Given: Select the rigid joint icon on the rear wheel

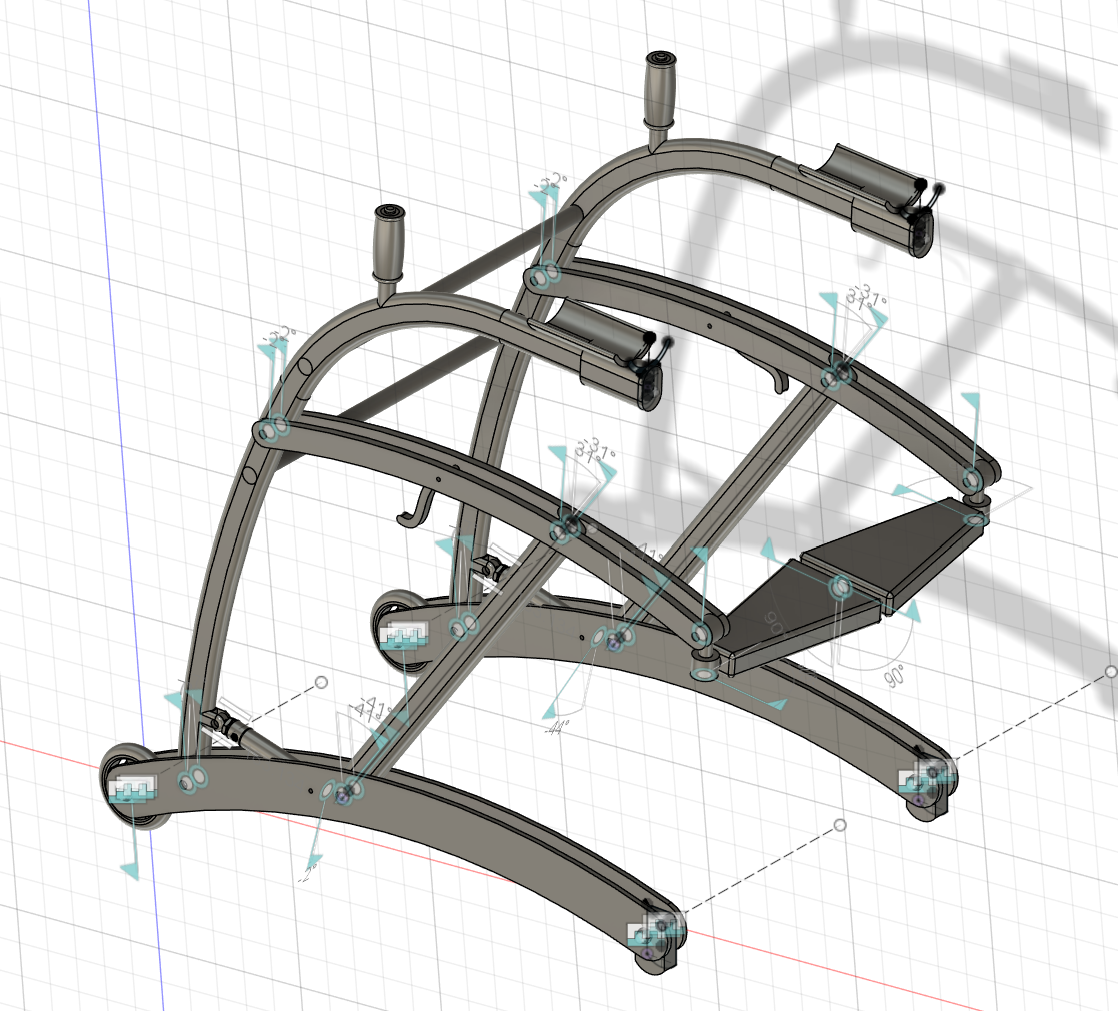Looking at the screenshot, I should point(404,635).
